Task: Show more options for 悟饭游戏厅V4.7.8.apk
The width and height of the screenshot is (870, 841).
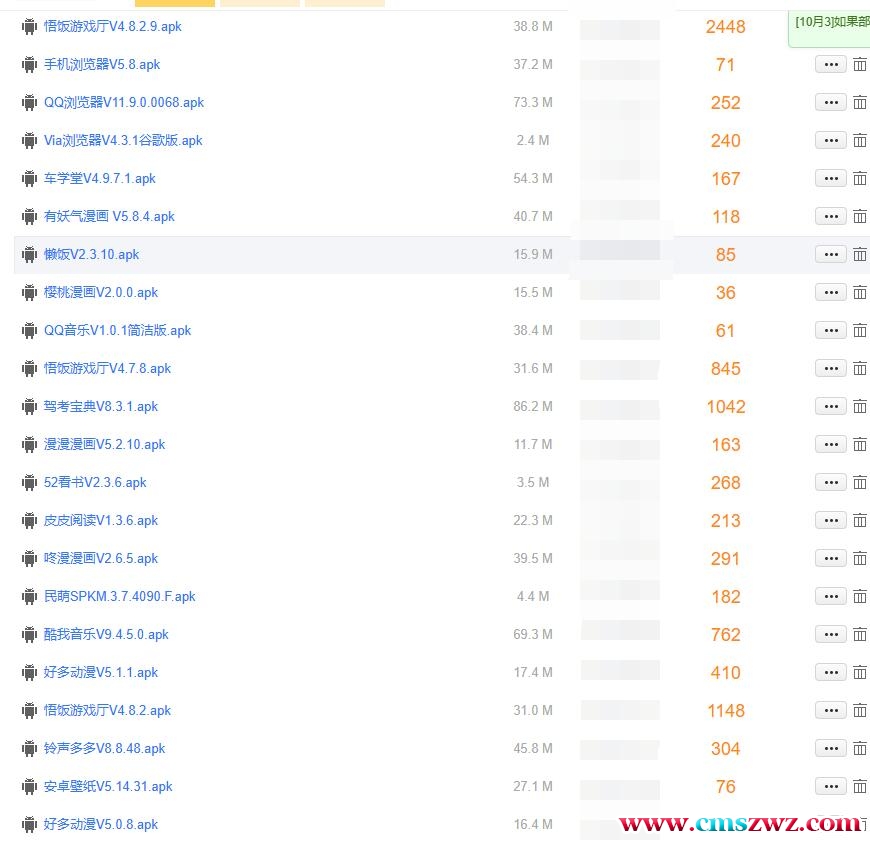Action: [831, 368]
